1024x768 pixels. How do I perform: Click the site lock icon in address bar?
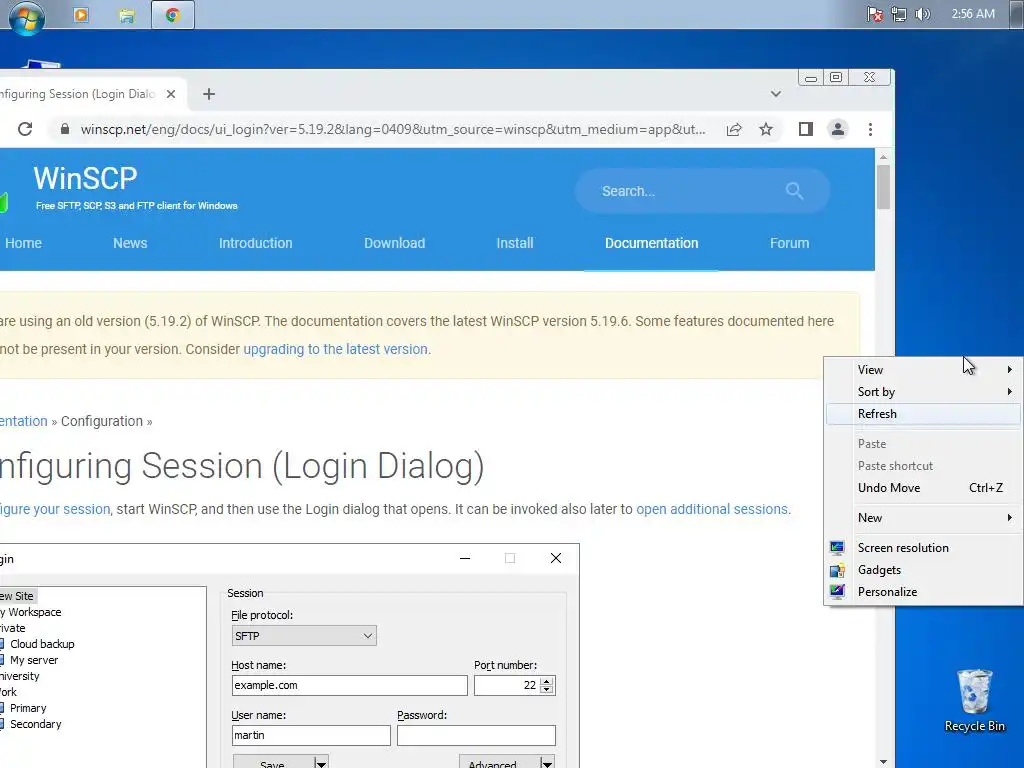tap(64, 129)
